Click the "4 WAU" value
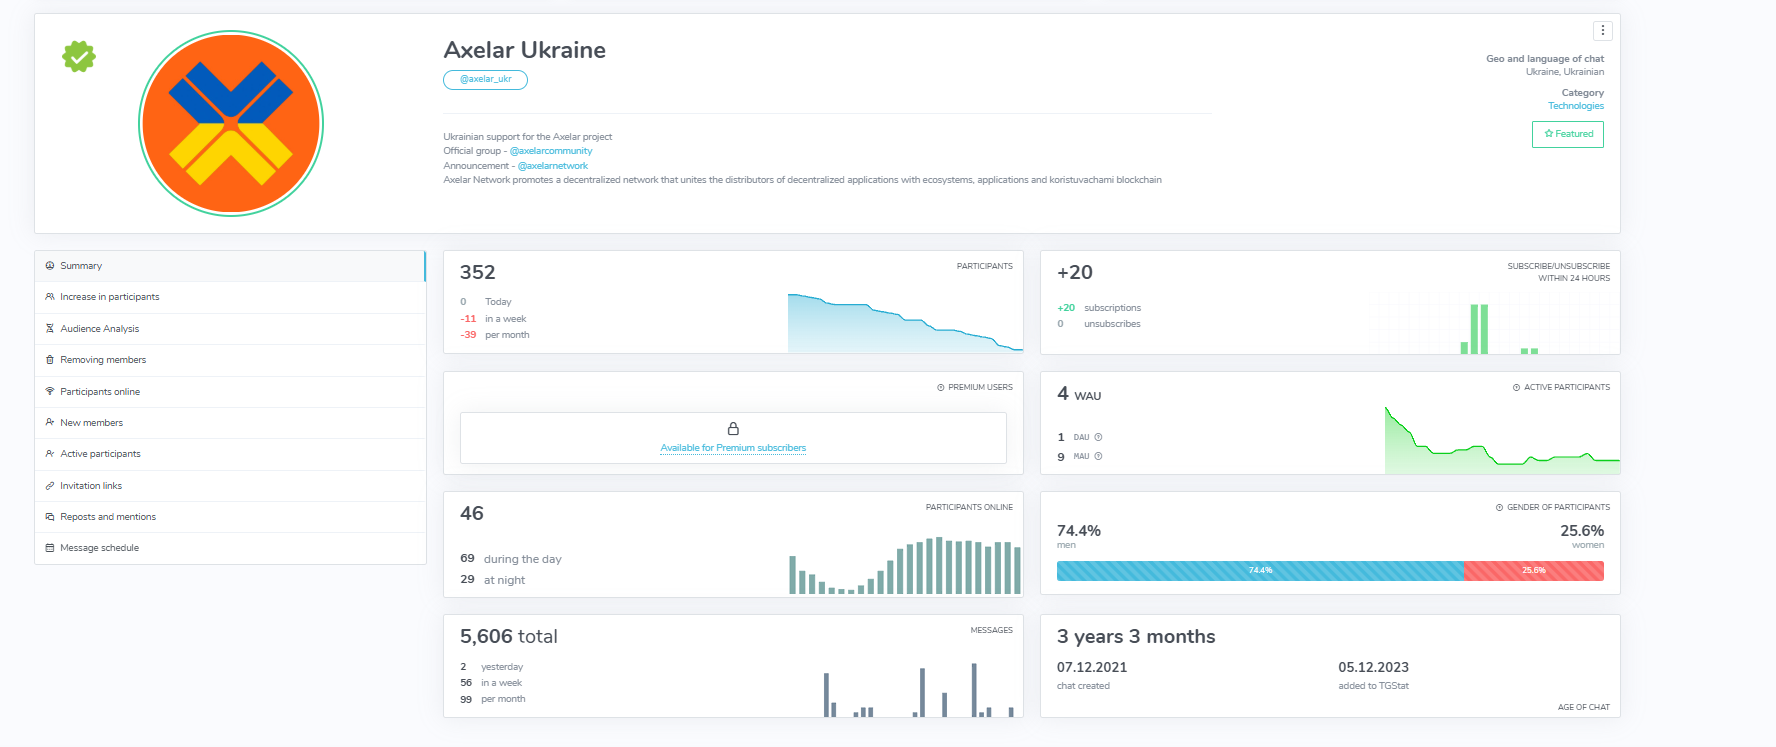 point(1079,394)
